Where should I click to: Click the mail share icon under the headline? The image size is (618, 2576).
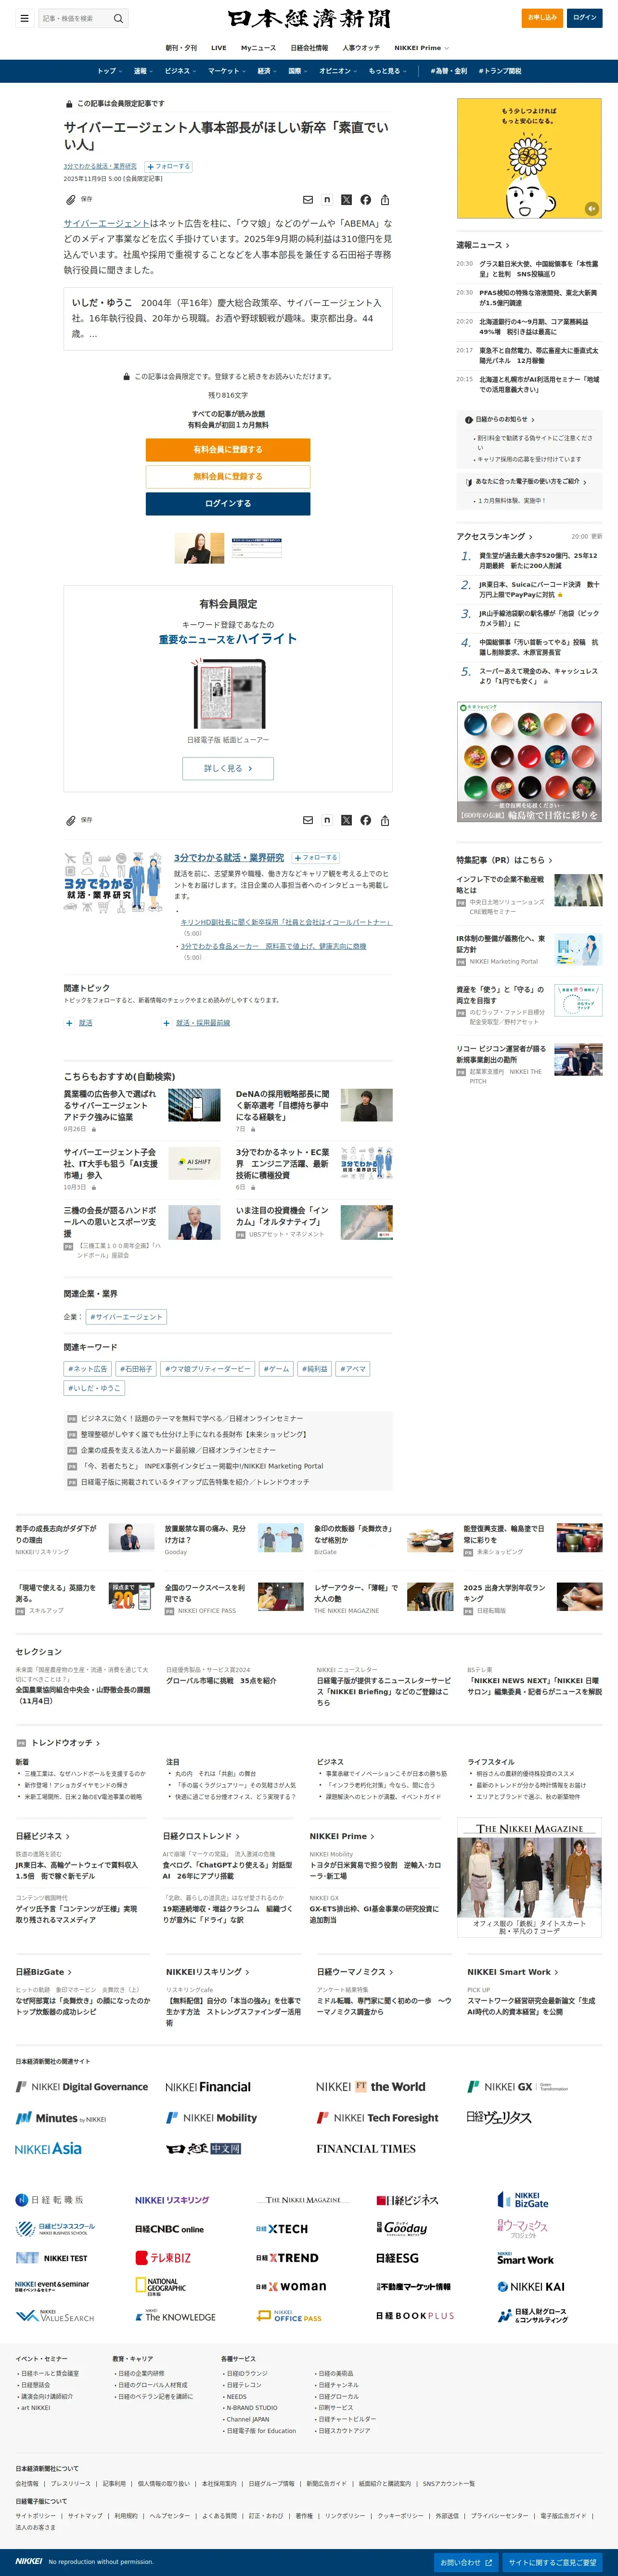308,200
